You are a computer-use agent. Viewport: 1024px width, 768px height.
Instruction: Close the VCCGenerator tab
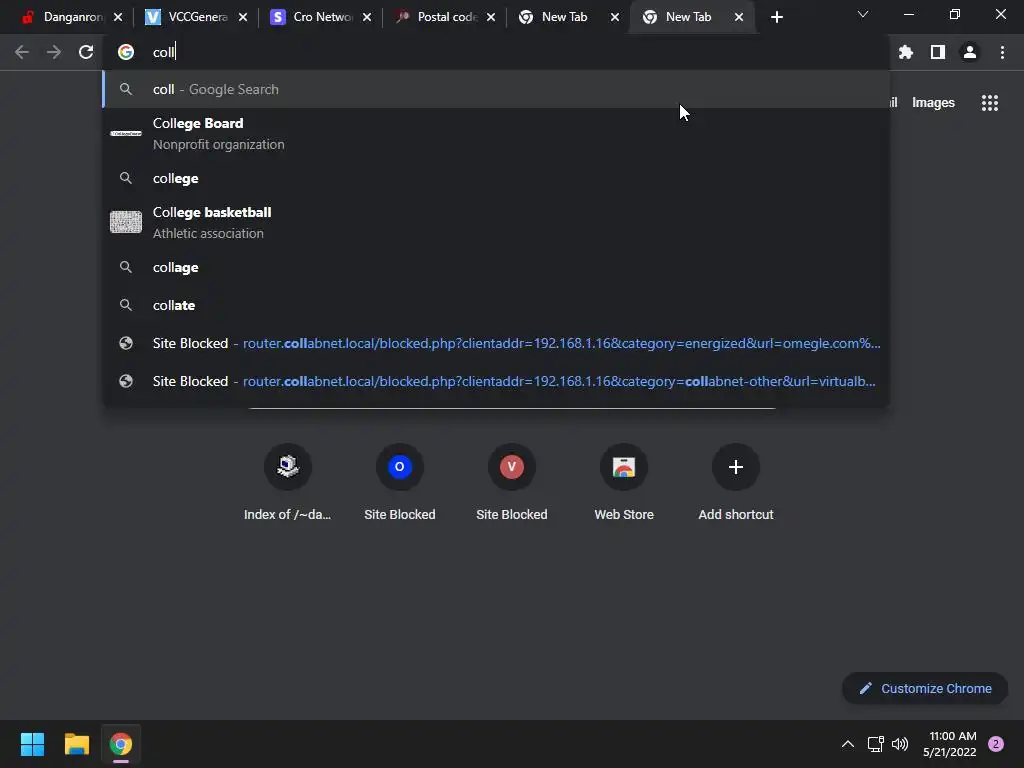click(243, 17)
